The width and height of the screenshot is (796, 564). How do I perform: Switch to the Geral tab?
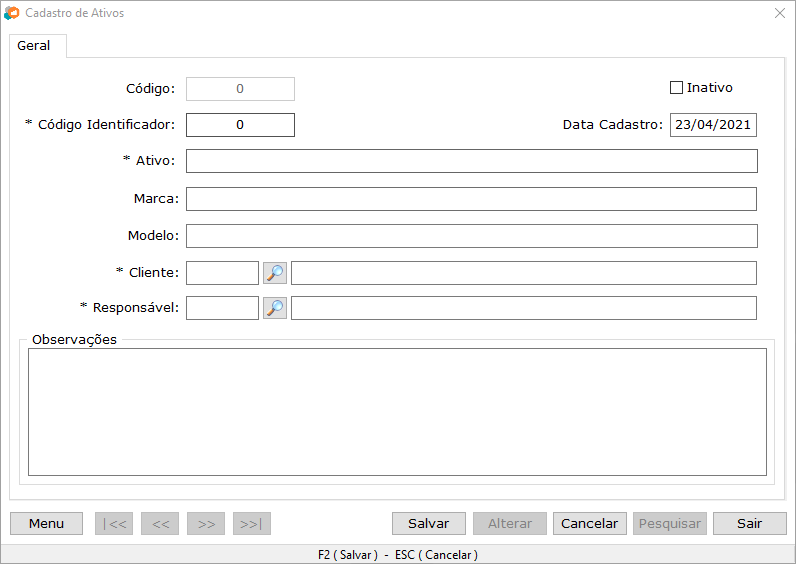34,46
